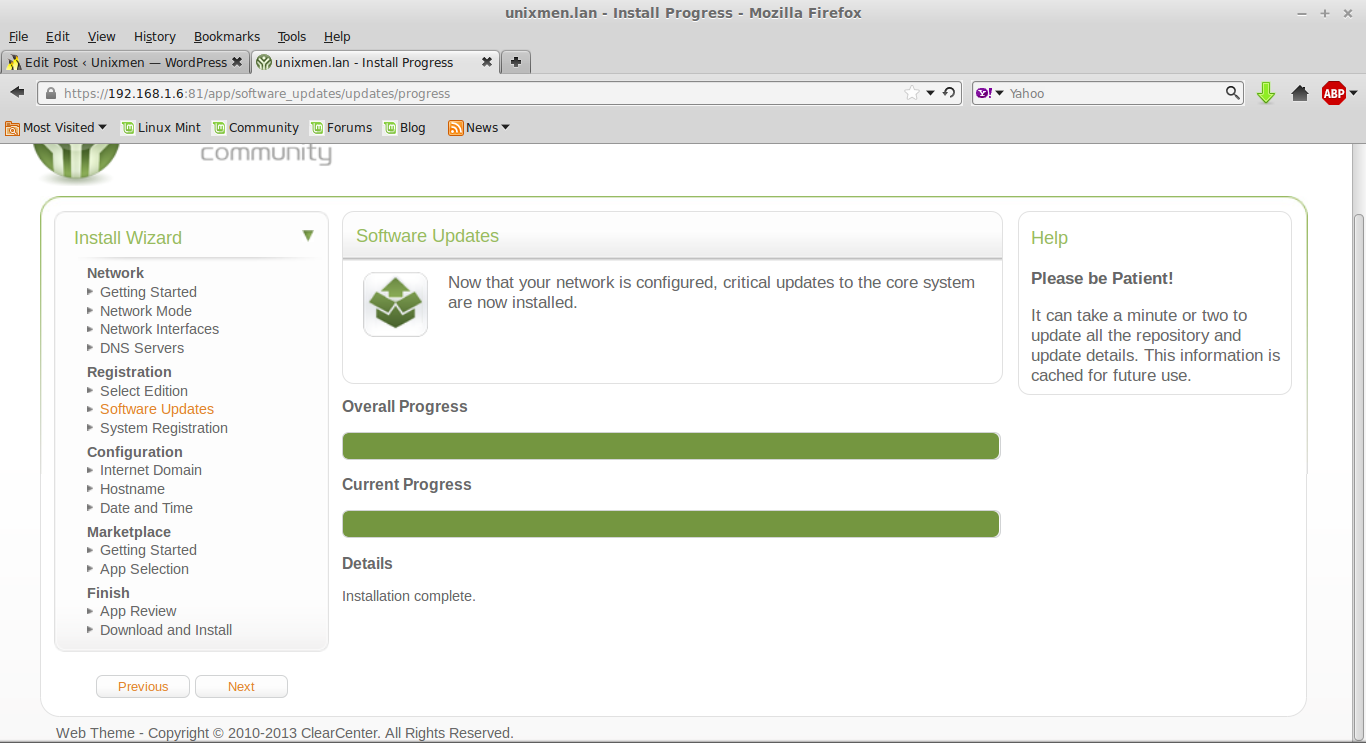The width and height of the screenshot is (1366, 743).
Task: Open the Forums bookmark
Action: (341, 127)
